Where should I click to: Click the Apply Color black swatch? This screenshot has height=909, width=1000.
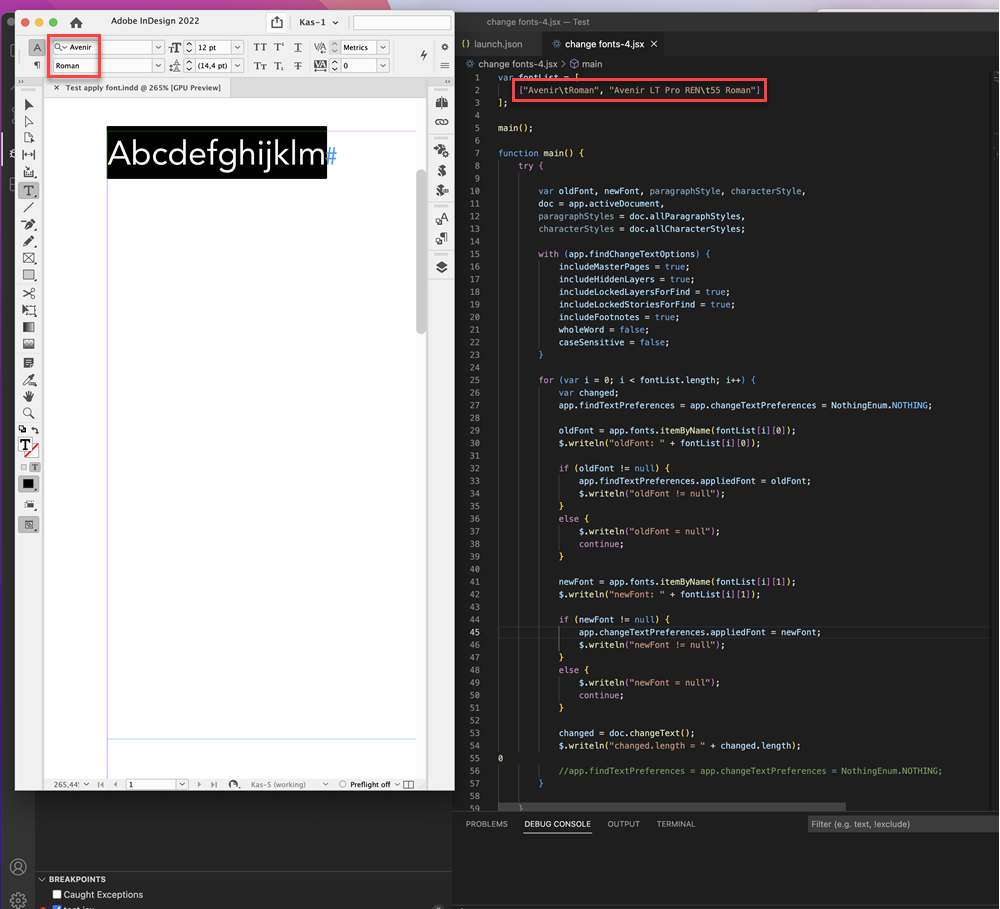29,484
